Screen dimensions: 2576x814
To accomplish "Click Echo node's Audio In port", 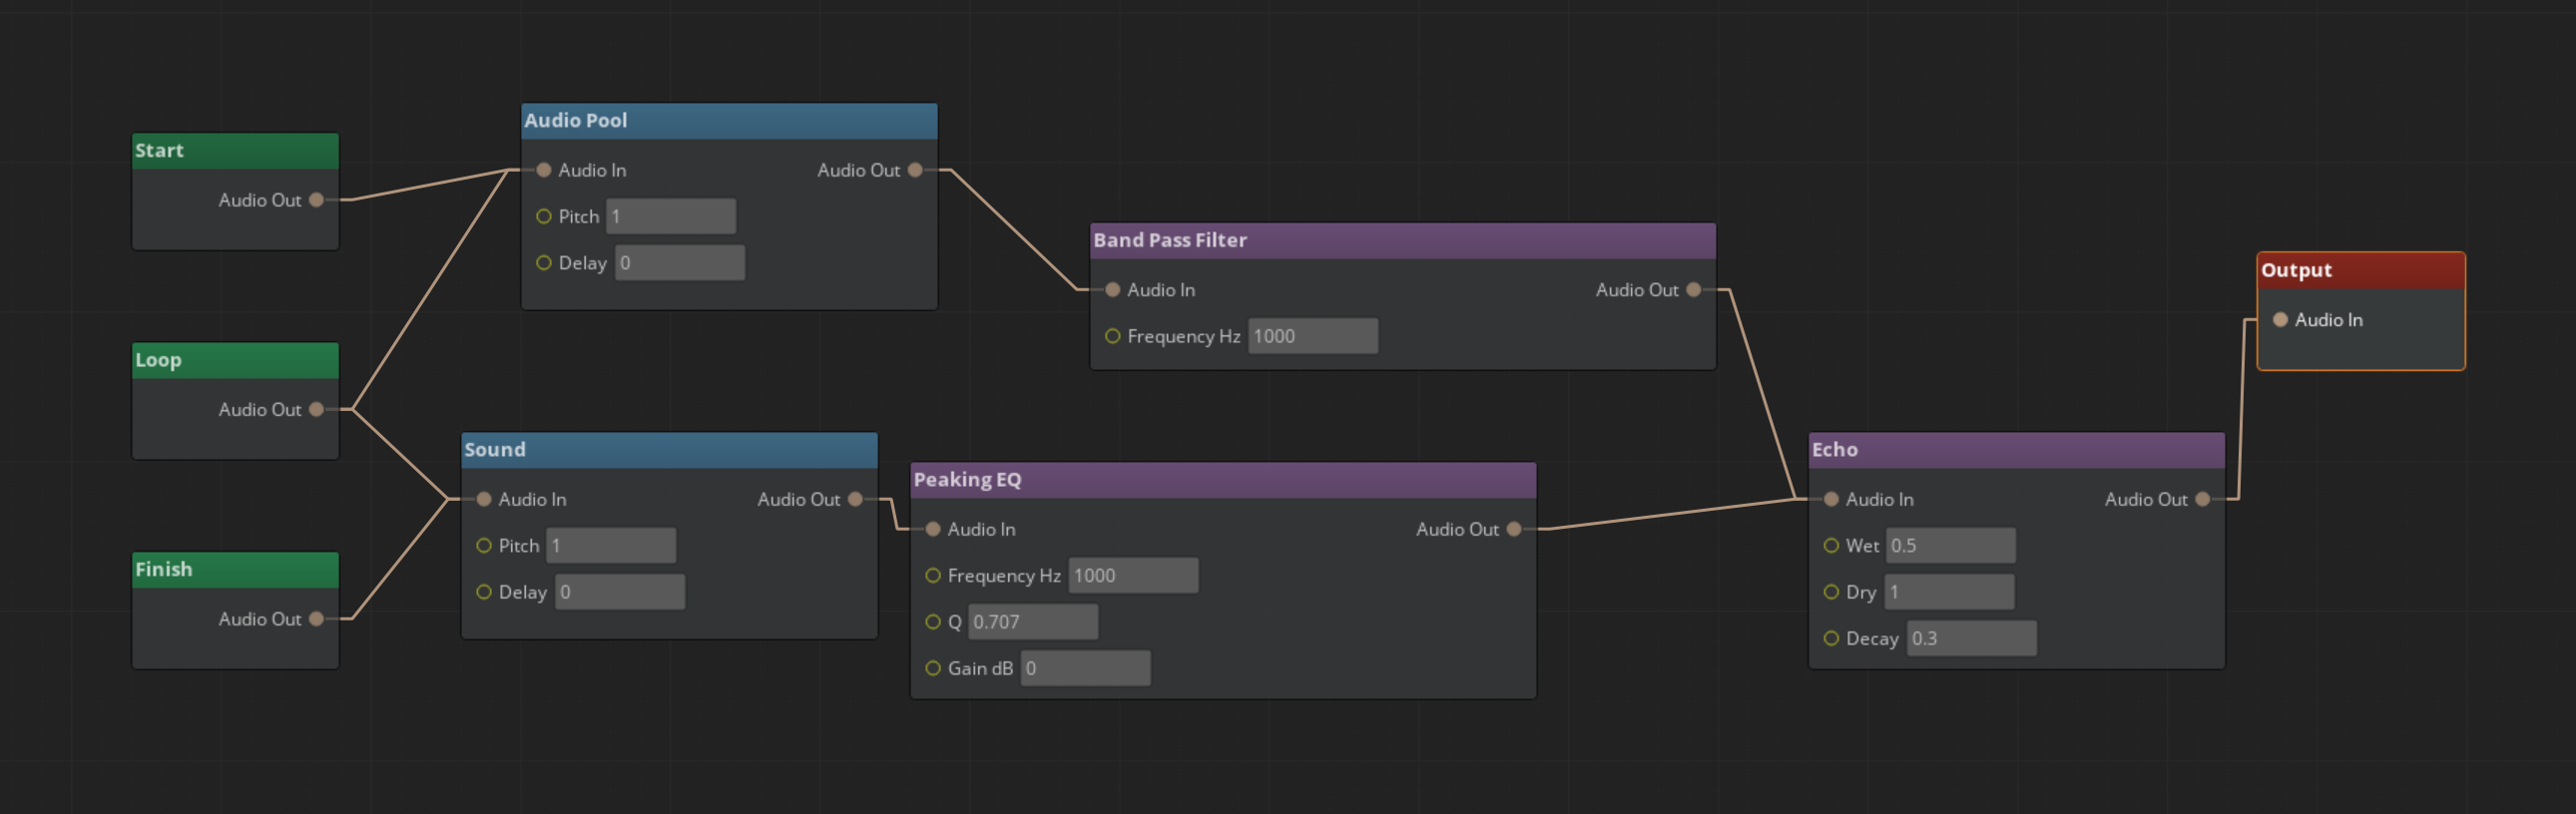I will coord(1831,499).
